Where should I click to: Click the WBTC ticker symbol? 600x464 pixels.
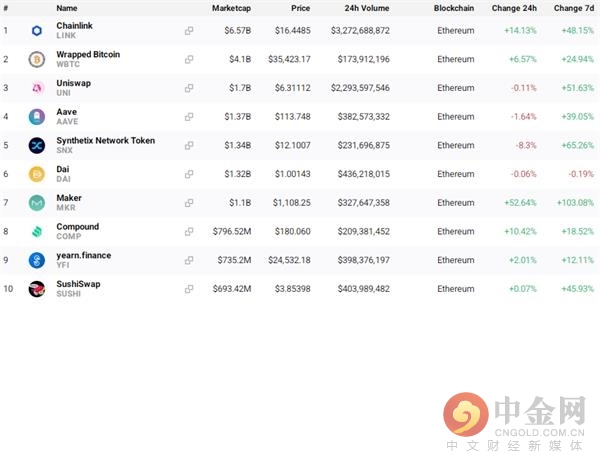pyautogui.click(x=68, y=64)
